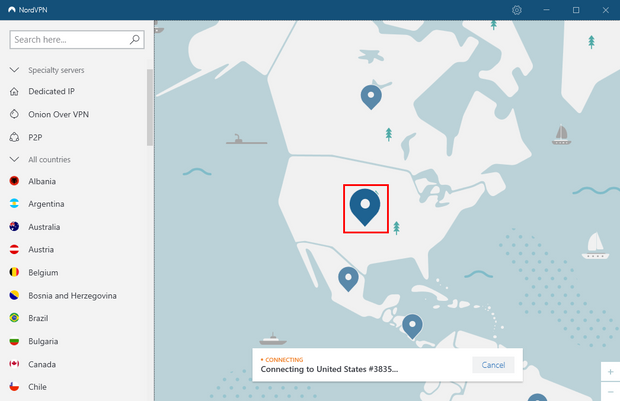Connect to Belgium

tap(43, 273)
